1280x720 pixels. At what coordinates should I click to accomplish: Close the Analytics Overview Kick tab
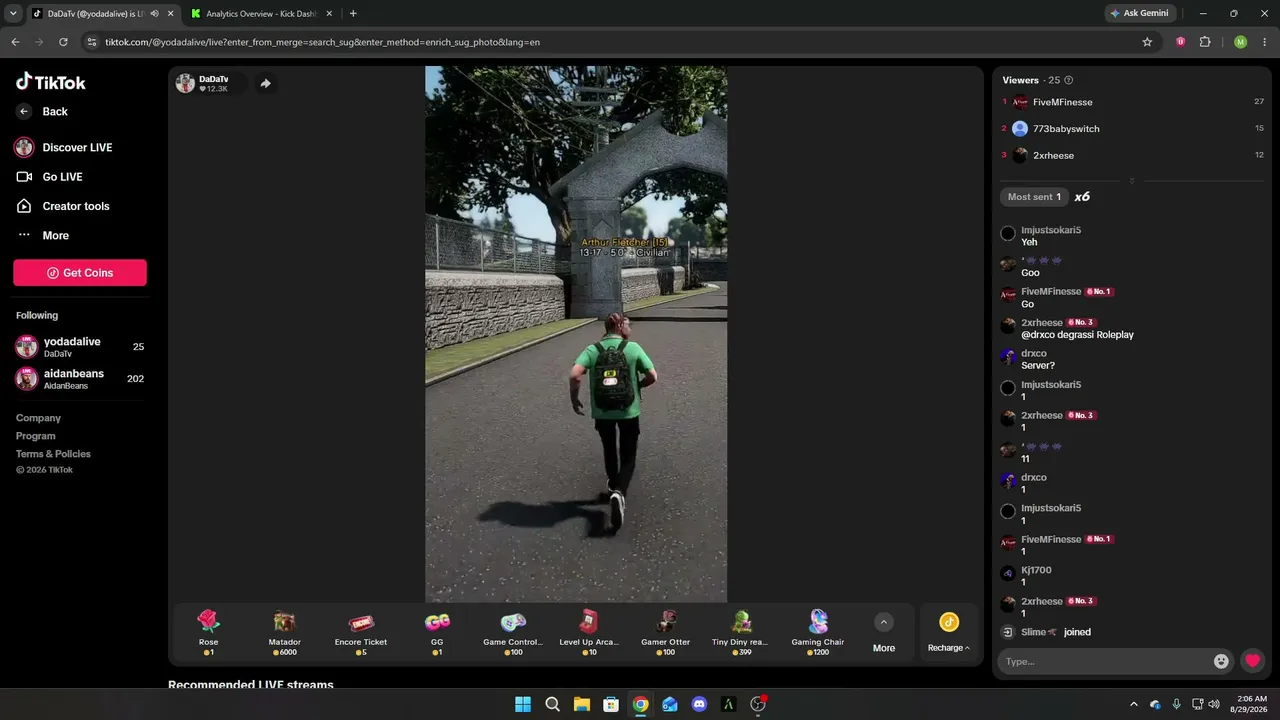[329, 14]
